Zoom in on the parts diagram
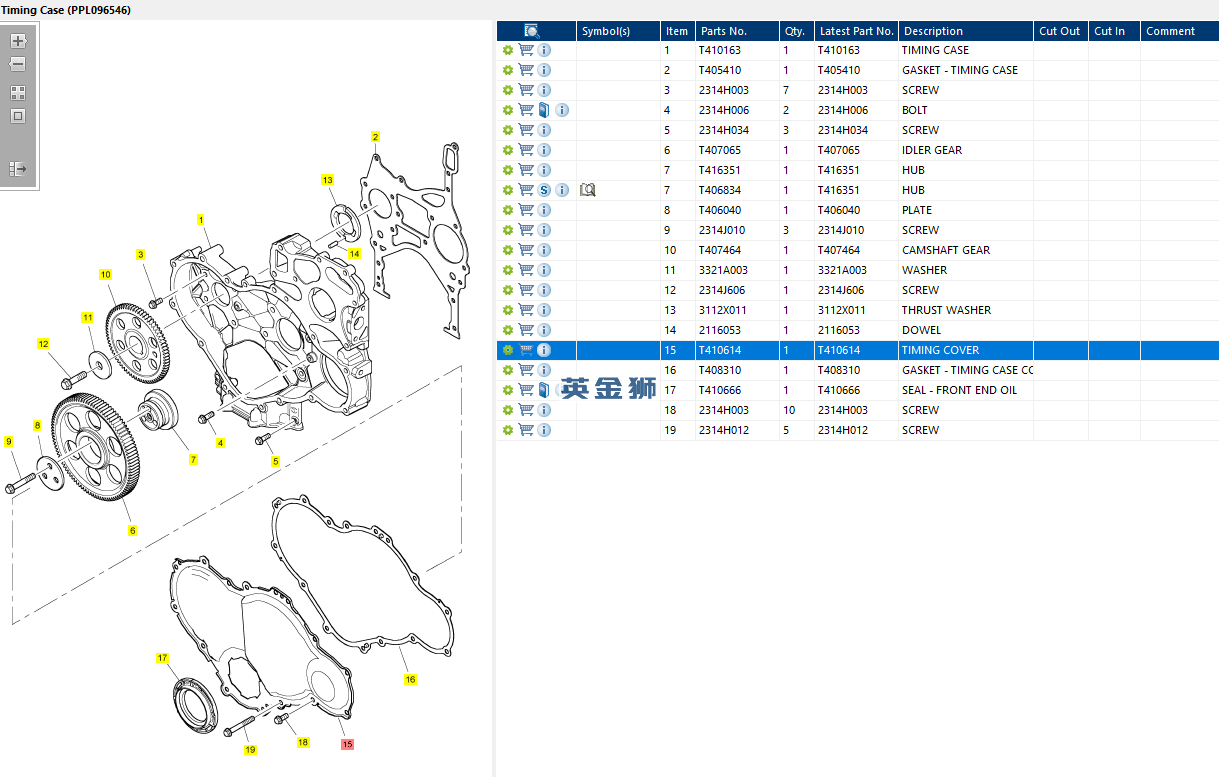 point(18,42)
